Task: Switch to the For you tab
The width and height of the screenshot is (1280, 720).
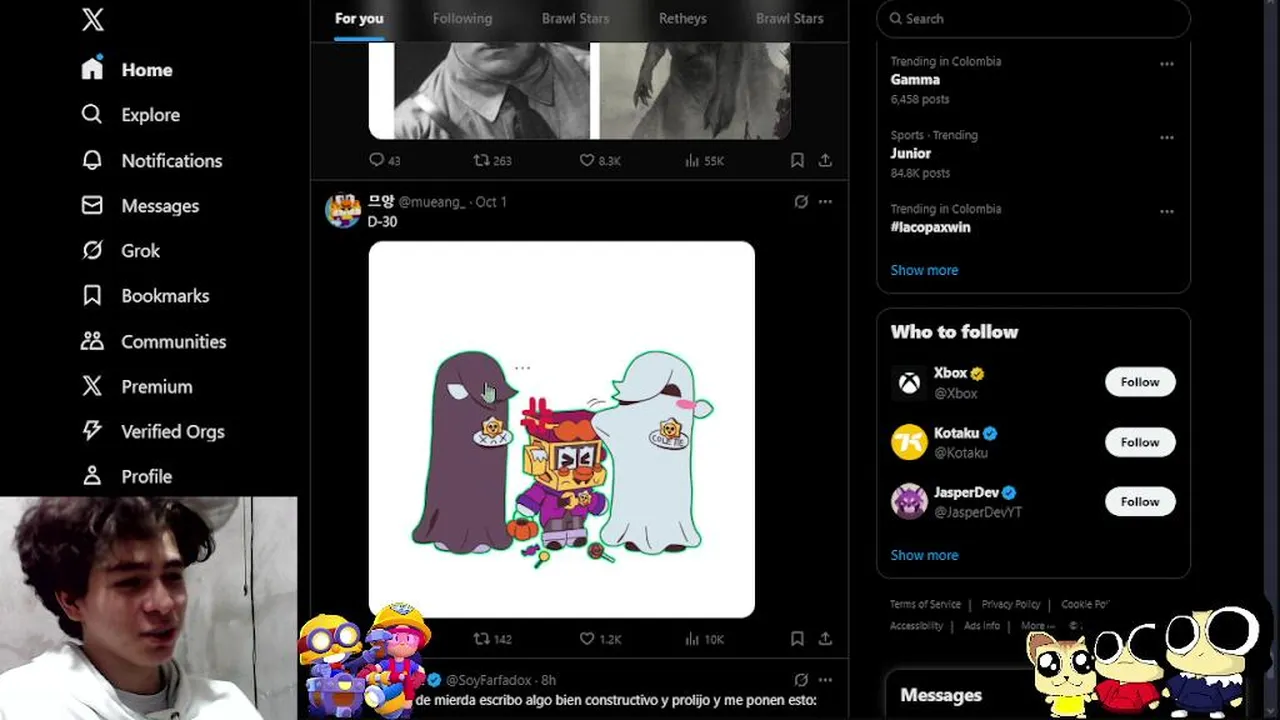Action: (359, 19)
